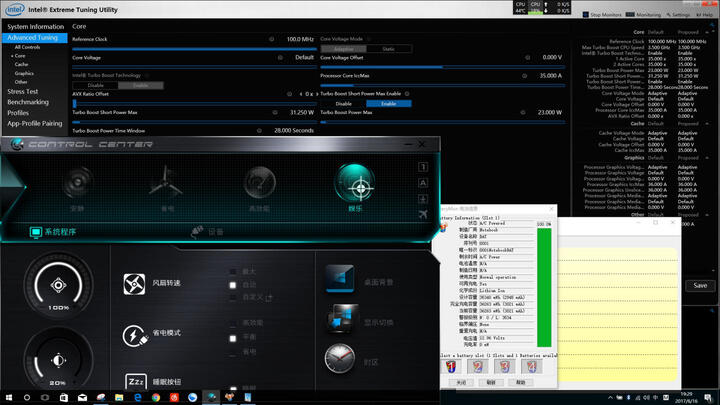Open Settings in XTU header

[678, 15]
